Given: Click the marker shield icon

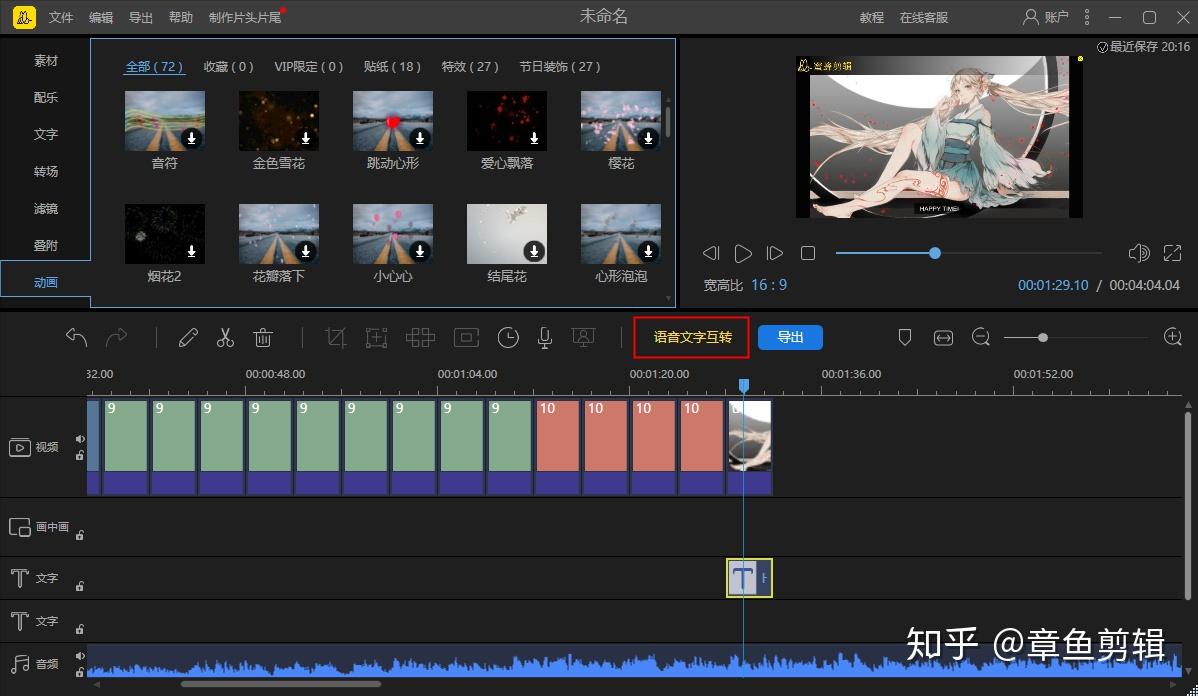Looking at the screenshot, I should tap(905, 337).
